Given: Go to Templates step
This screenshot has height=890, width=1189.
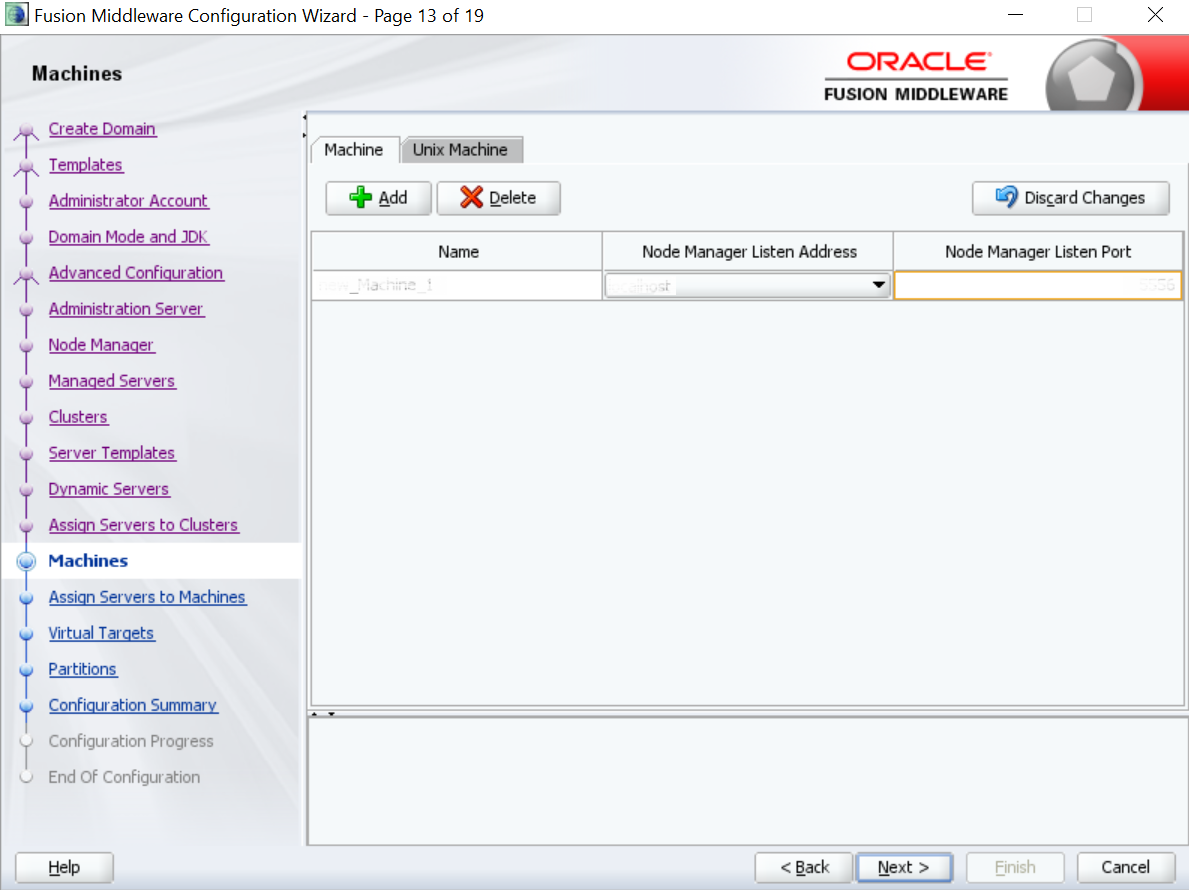Looking at the screenshot, I should point(86,165).
